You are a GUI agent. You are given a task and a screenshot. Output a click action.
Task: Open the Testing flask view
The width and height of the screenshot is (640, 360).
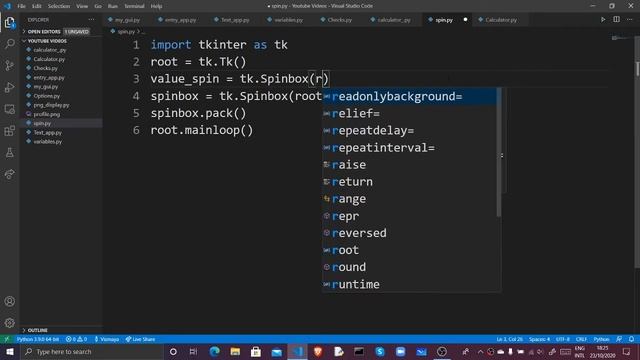coord(10,153)
